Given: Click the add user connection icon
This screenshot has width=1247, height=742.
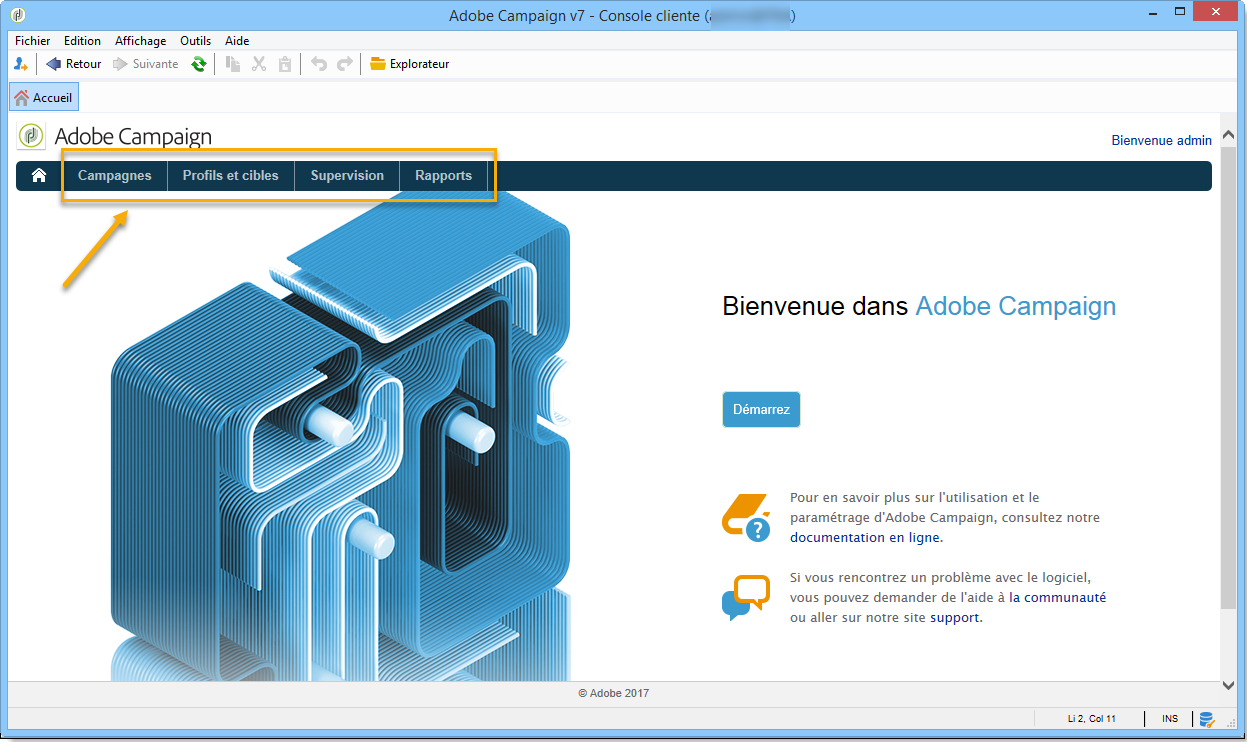Looking at the screenshot, I should 21,64.
